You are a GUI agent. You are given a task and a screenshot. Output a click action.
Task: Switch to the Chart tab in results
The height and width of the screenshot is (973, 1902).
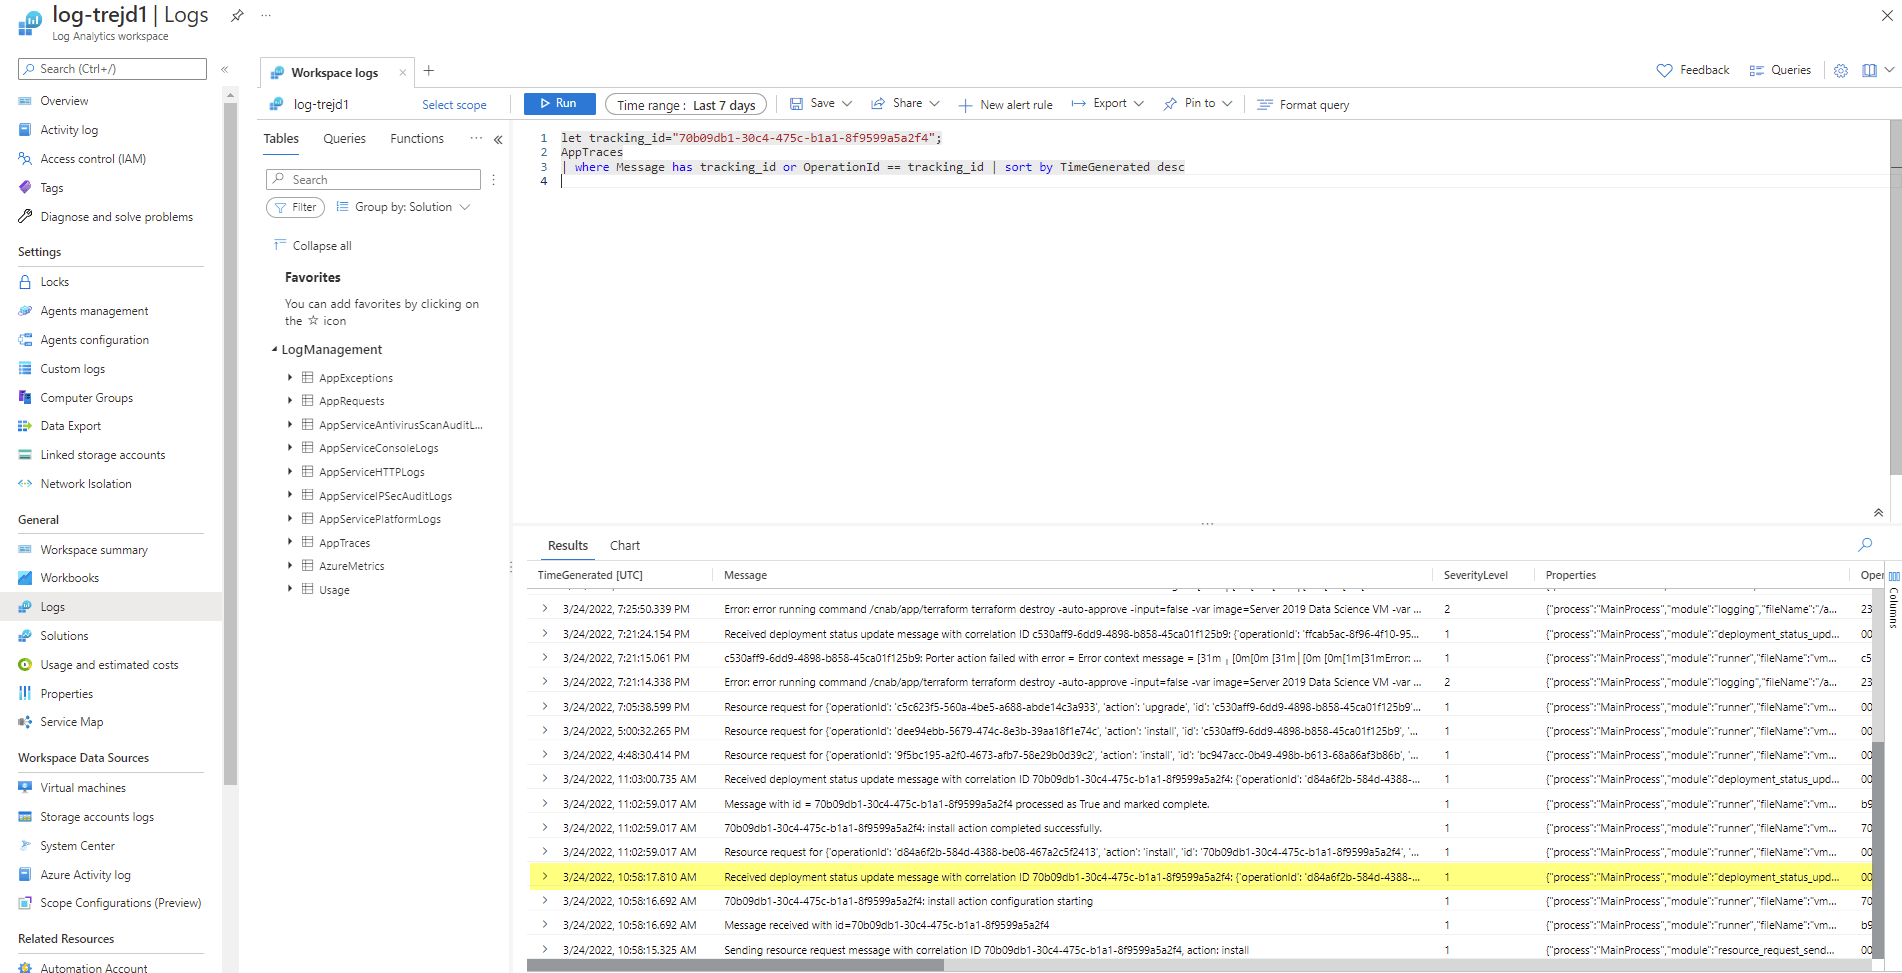[x=624, y=545]
